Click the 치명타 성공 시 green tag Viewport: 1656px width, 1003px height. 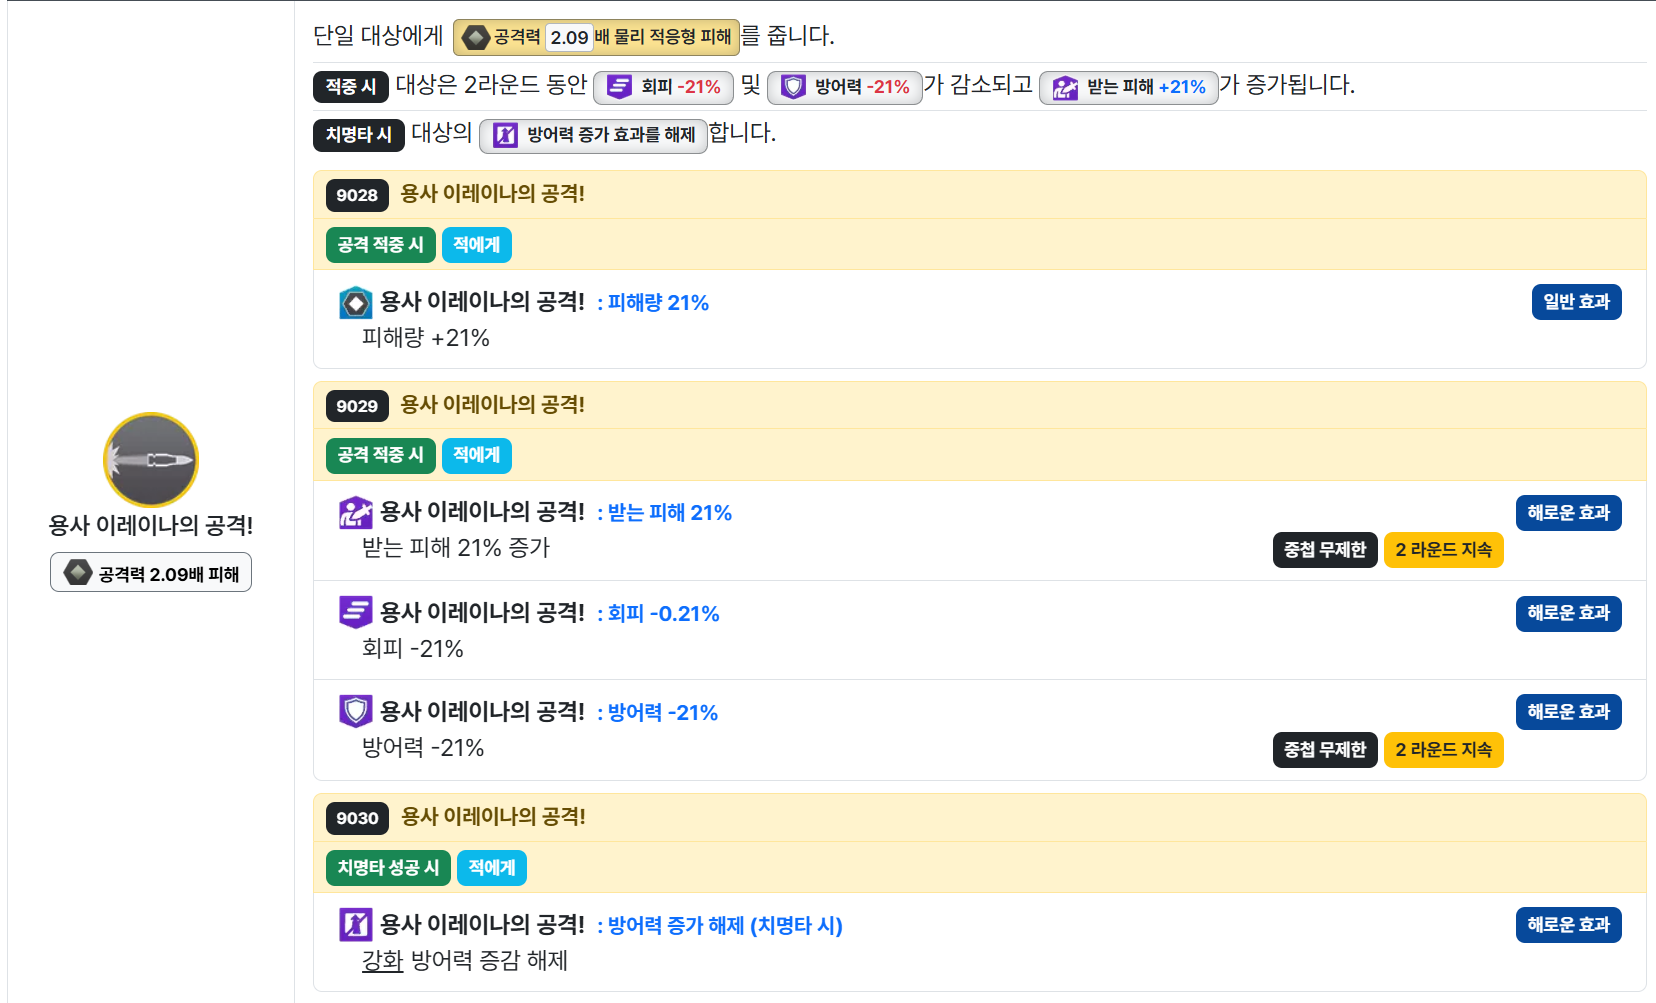click(x=388, y=868)
